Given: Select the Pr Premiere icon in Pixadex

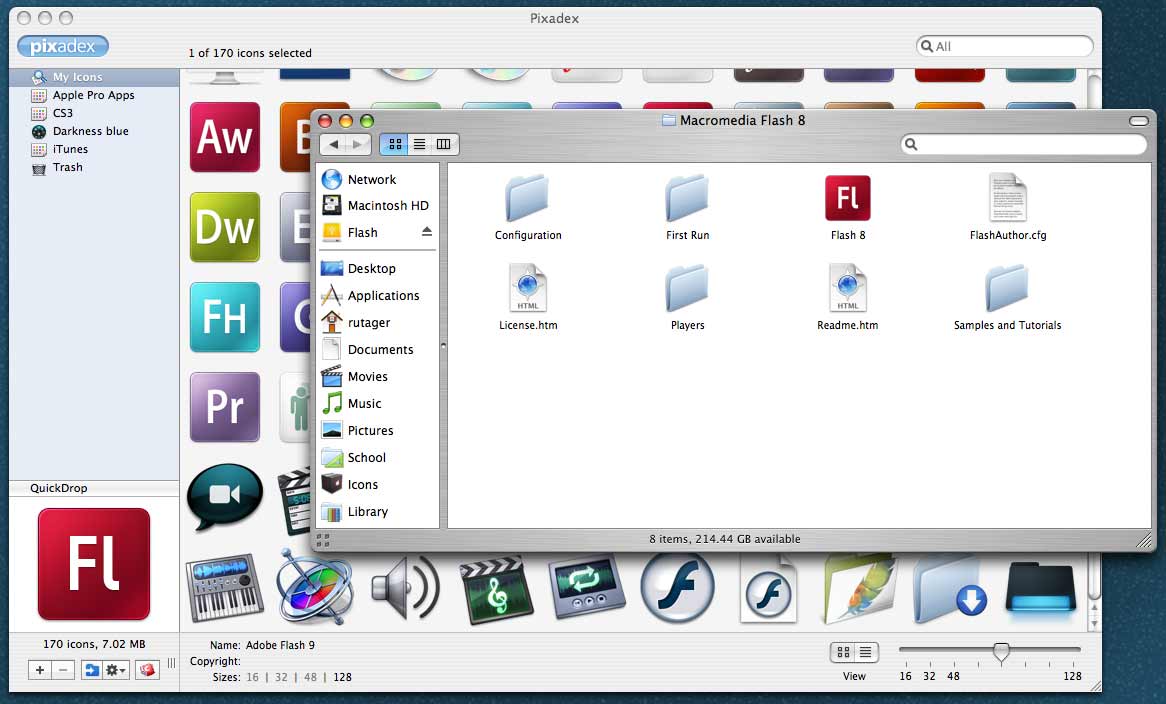Looking at the screenshot, I should pyautogui.click(x=225, y=407).
